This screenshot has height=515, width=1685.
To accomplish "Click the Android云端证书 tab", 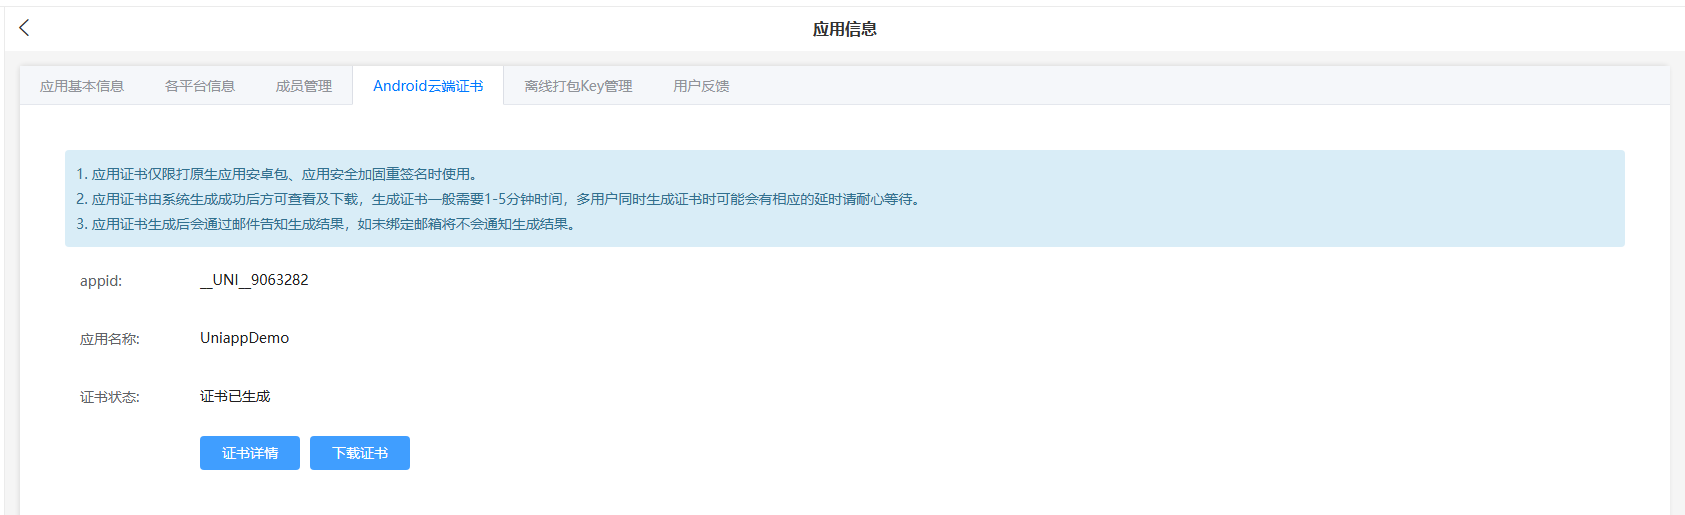I will 428,86.
